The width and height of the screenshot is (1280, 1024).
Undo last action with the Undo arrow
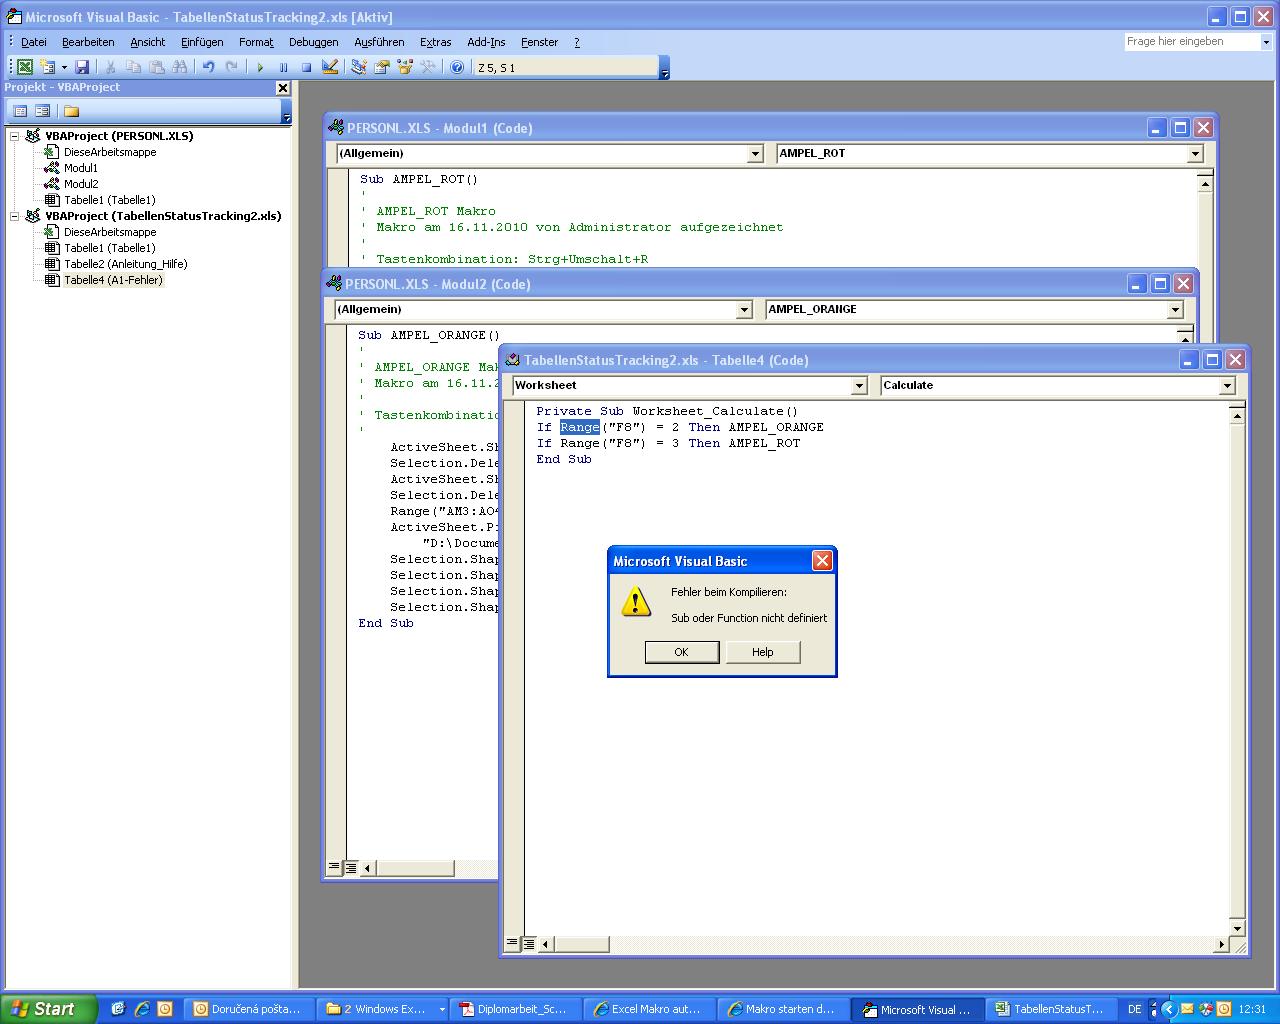coord(208,67)
